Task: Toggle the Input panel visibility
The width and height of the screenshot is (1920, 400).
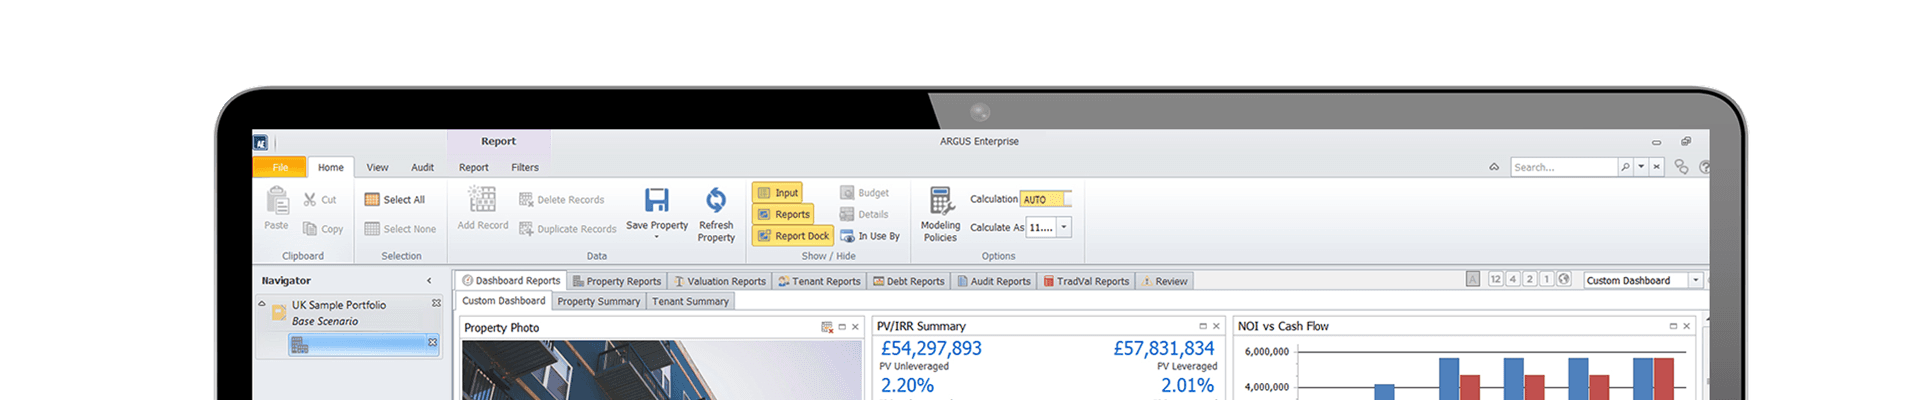Action: [777, 193]
